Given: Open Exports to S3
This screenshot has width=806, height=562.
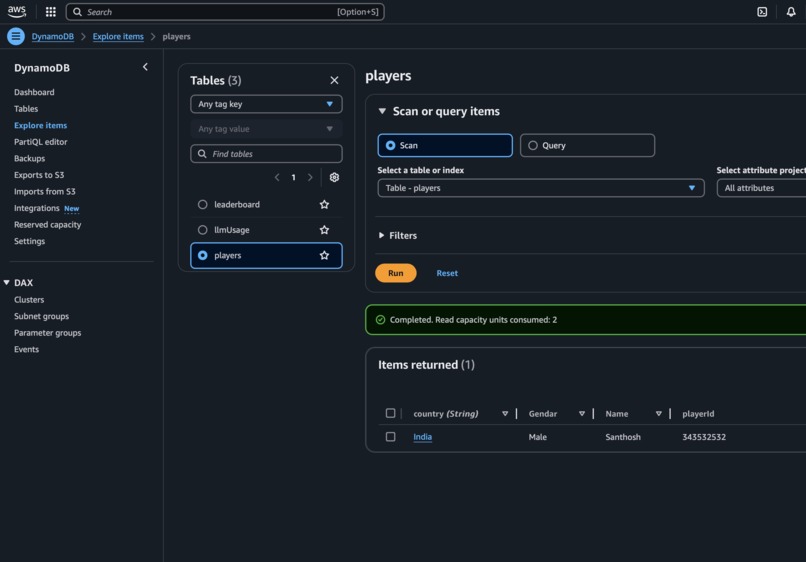Looking at the screenshot, I should 39,175.
